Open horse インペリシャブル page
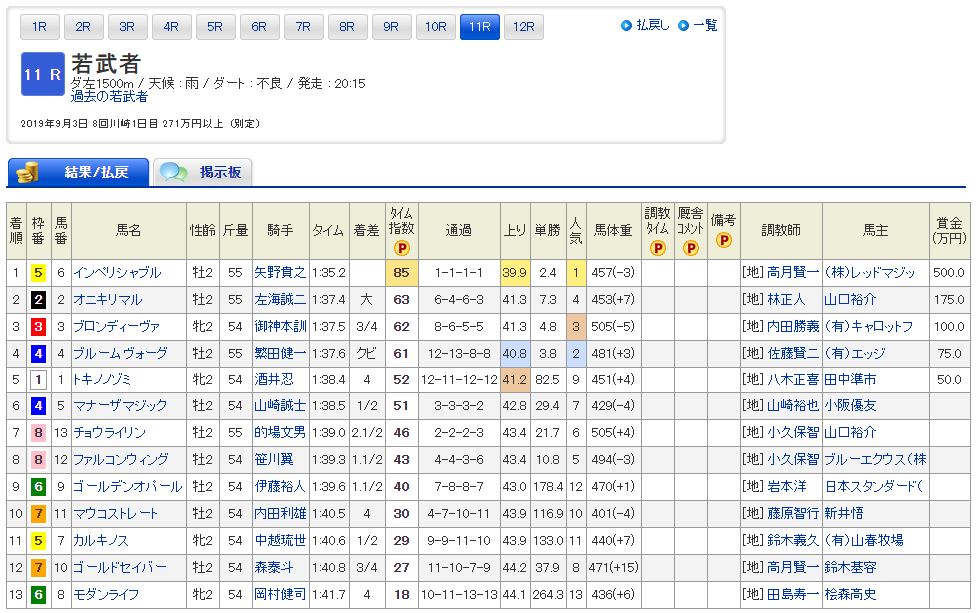 117,273
